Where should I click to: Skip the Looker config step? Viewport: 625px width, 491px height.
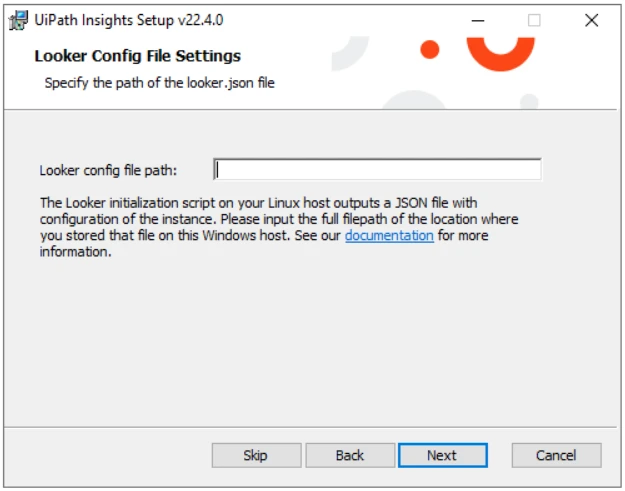(256, 455)
